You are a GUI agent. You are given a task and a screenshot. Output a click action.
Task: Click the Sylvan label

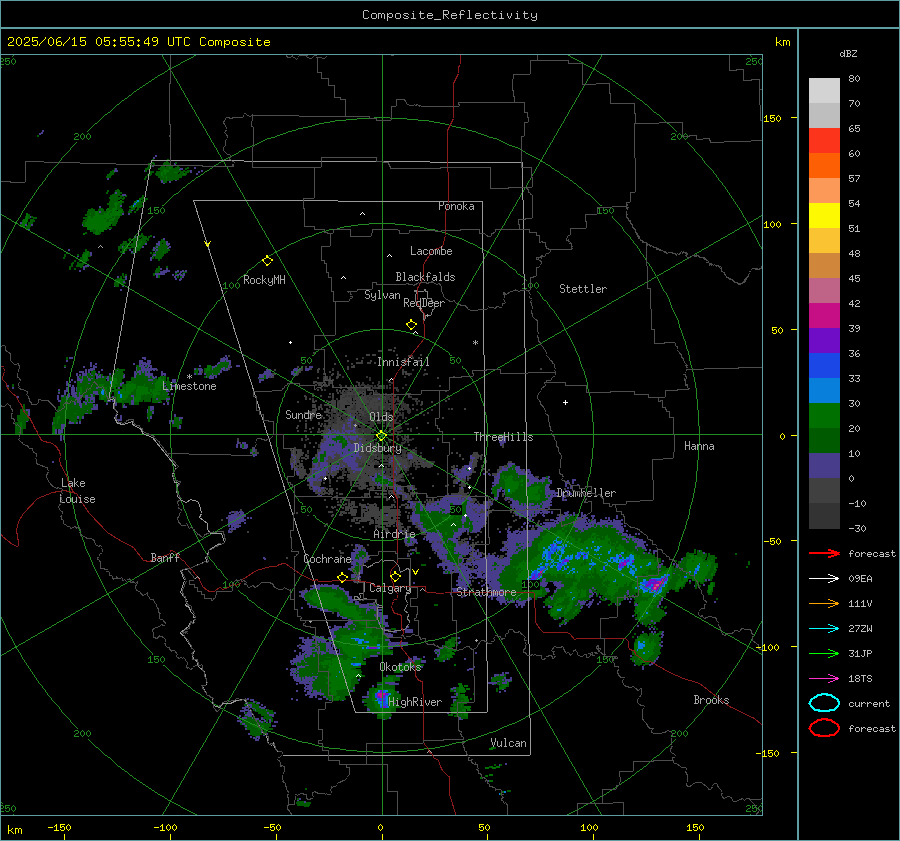(x=382, y=295)
